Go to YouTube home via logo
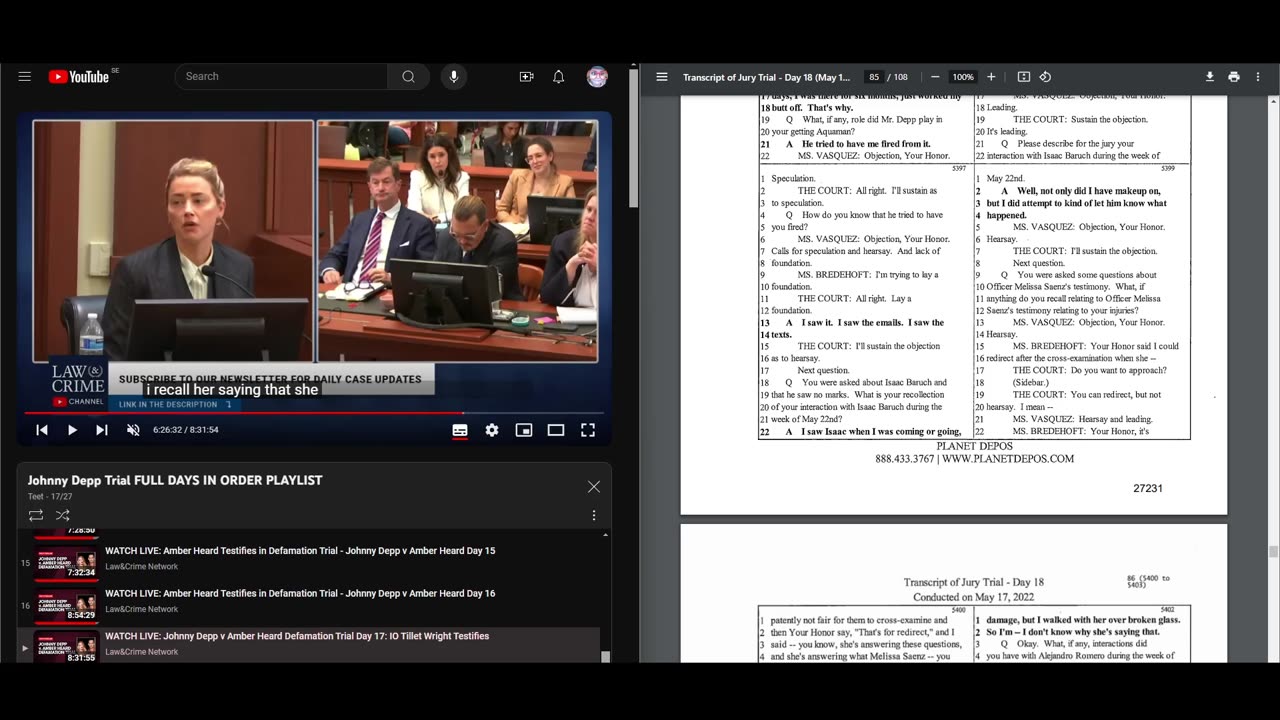Viewport: 1280px width, 720px height. tap(78, 77)
